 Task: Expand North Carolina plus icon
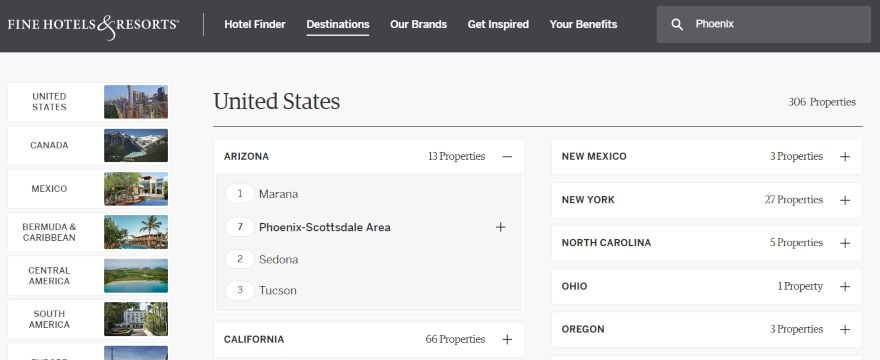pyautogui.click(x=845, y=243)
